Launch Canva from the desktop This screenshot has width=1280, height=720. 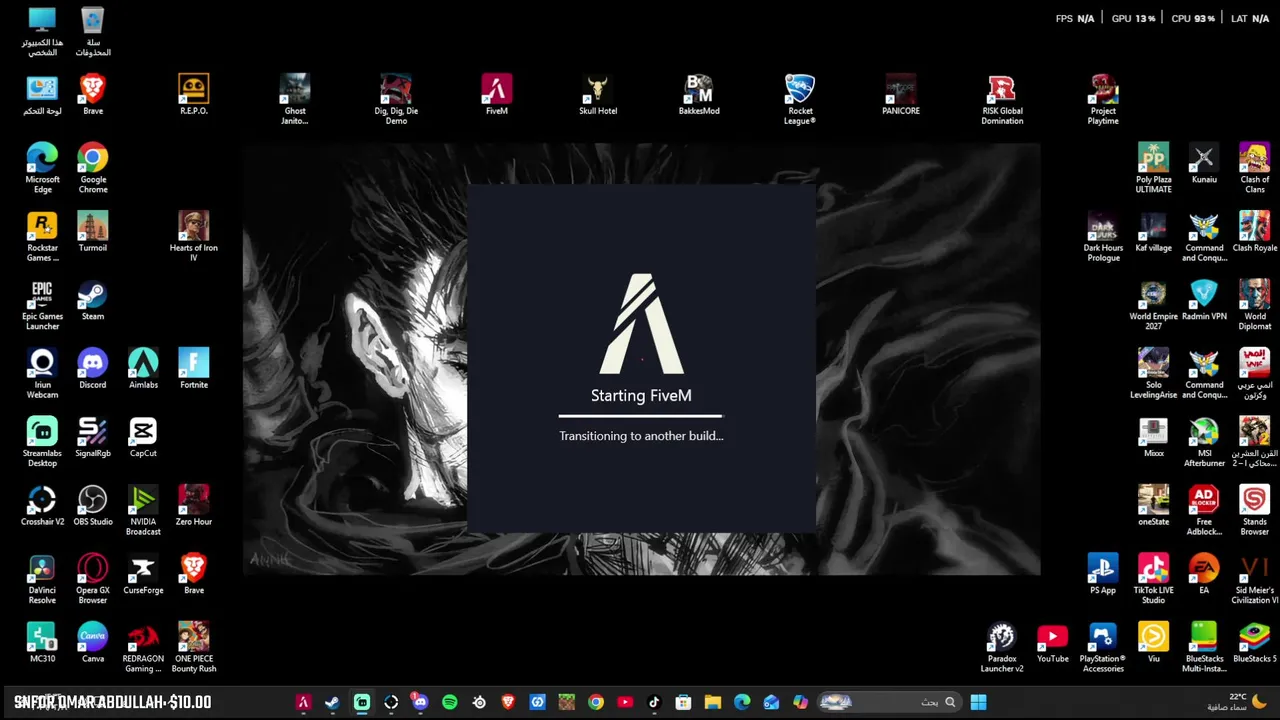[x=93, y=643]
